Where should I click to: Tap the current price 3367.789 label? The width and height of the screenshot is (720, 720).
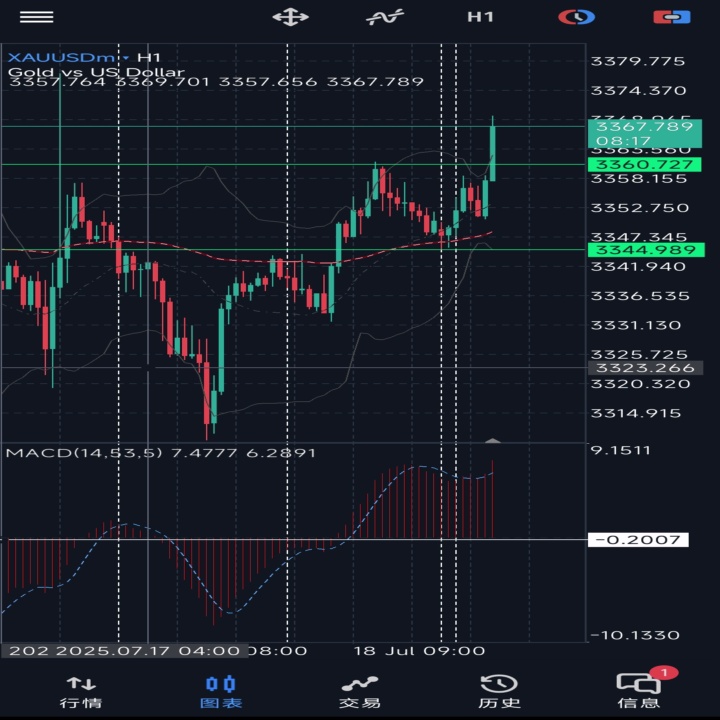coord(645,133)
